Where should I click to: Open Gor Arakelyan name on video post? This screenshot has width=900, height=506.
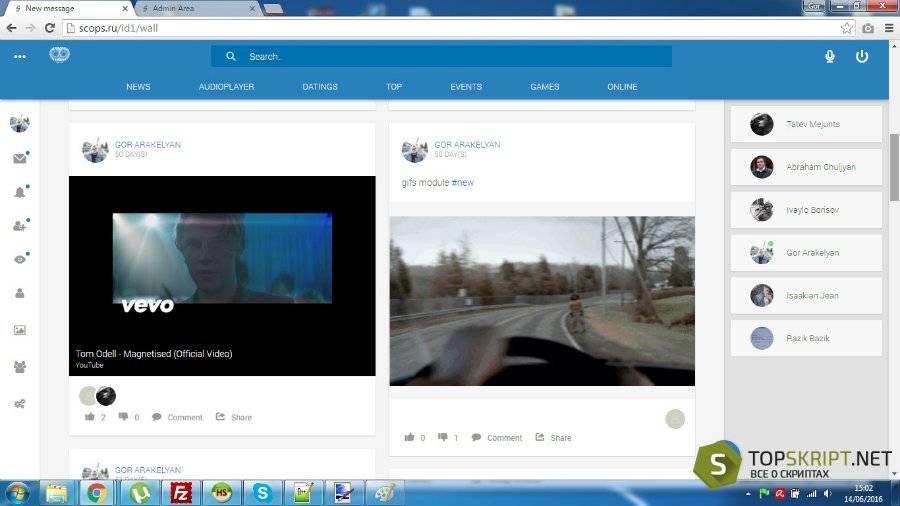(x=148, y=145)
